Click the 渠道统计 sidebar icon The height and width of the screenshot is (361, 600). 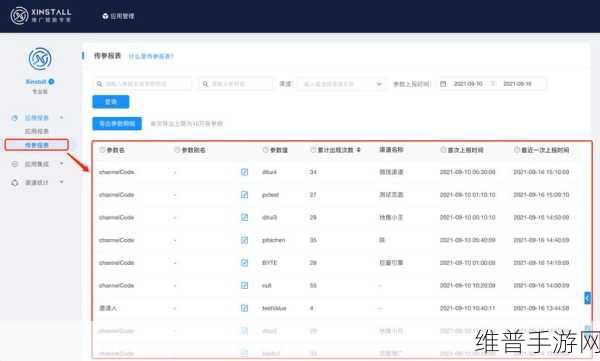click(15, 183)
